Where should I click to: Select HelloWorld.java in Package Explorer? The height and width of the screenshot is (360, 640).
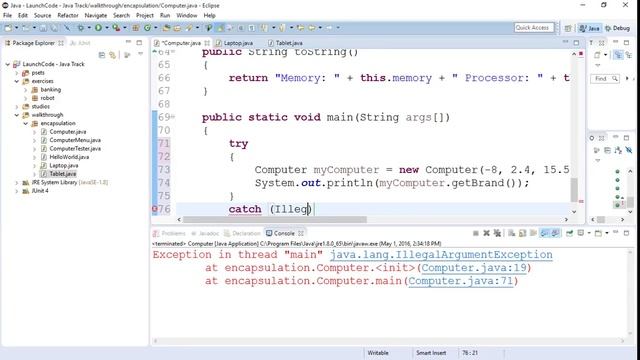point(69,157)
